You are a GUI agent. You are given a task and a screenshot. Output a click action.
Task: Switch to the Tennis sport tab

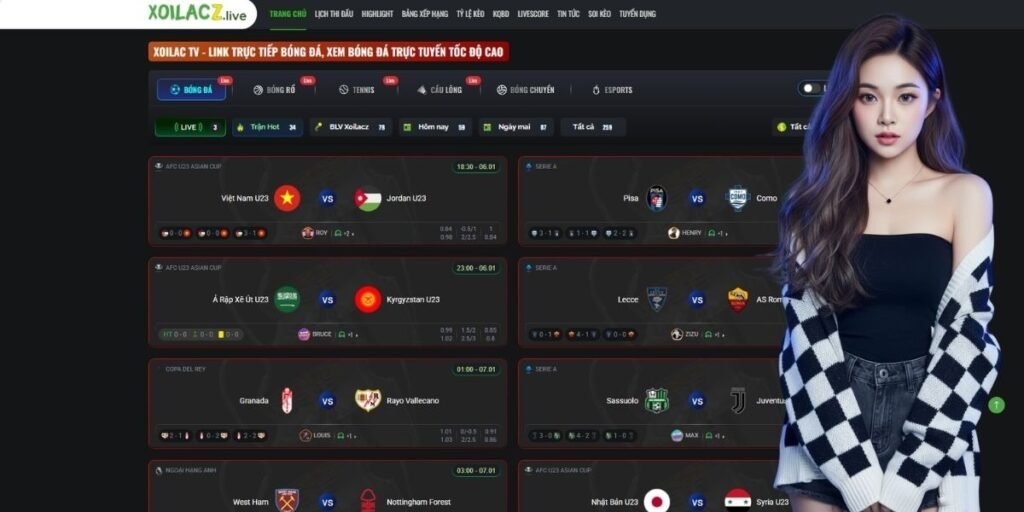[357, 89]
